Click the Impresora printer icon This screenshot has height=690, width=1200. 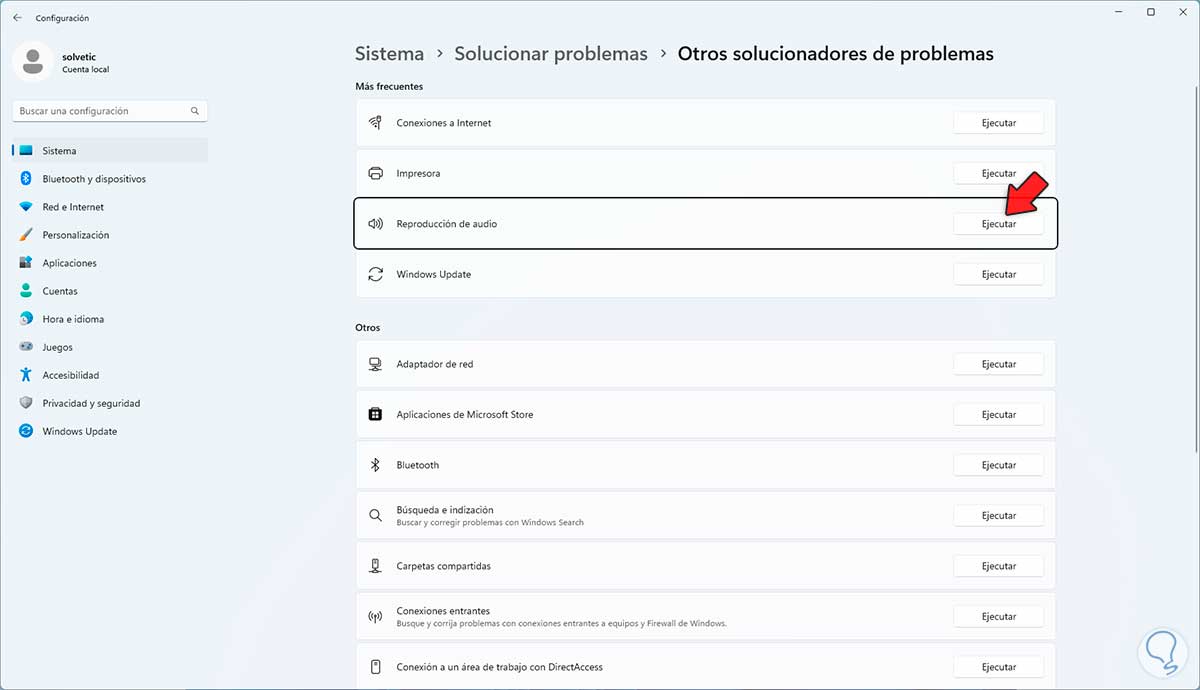pyautogui.click(x=375, y=172)
